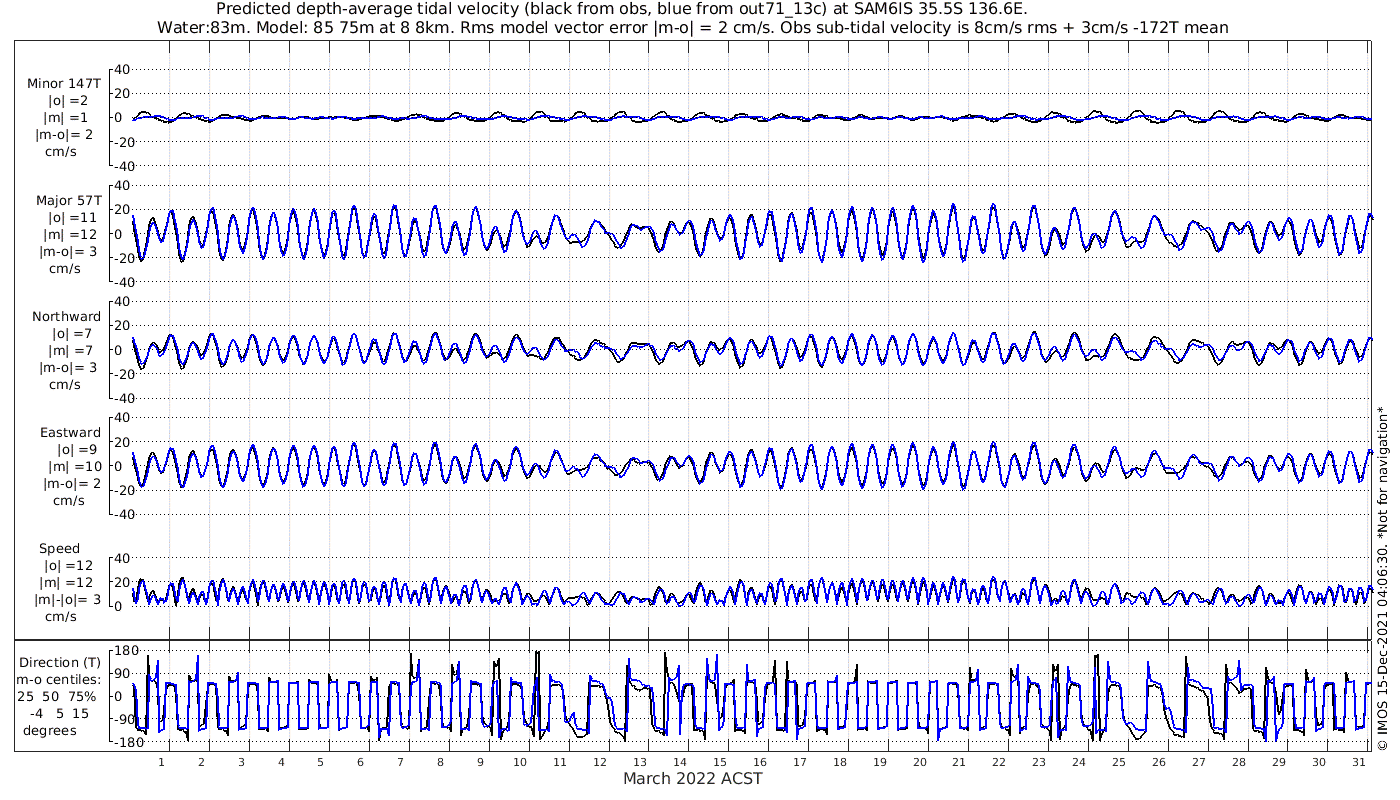
Task: Click the '|m-o|= 2' value in the Minor panel
Action: [67, 134]
